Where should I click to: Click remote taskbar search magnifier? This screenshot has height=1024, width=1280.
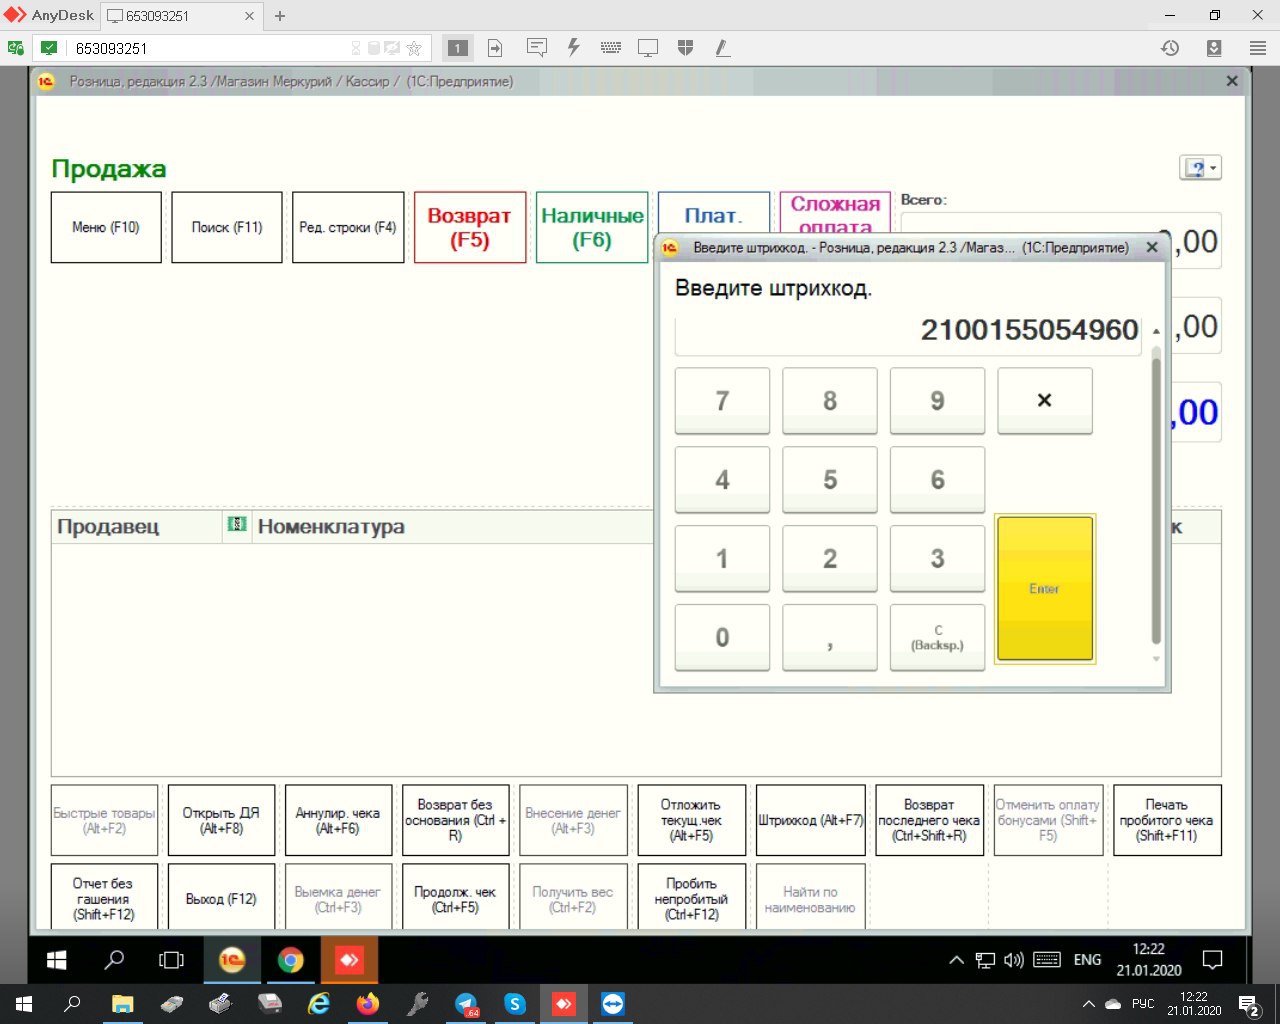[115, 960]
